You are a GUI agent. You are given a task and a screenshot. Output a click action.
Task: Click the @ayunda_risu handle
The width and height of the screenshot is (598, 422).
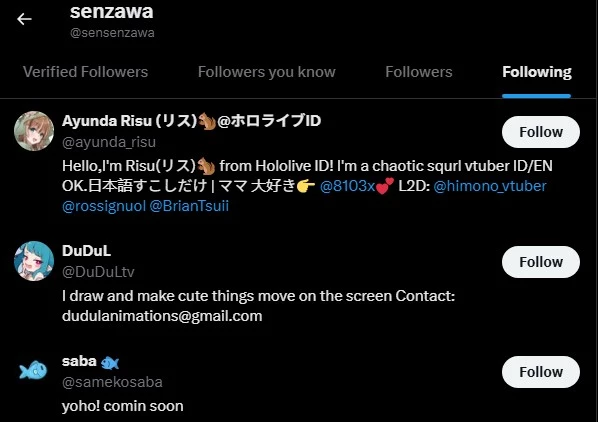click(x=109, y=142)
